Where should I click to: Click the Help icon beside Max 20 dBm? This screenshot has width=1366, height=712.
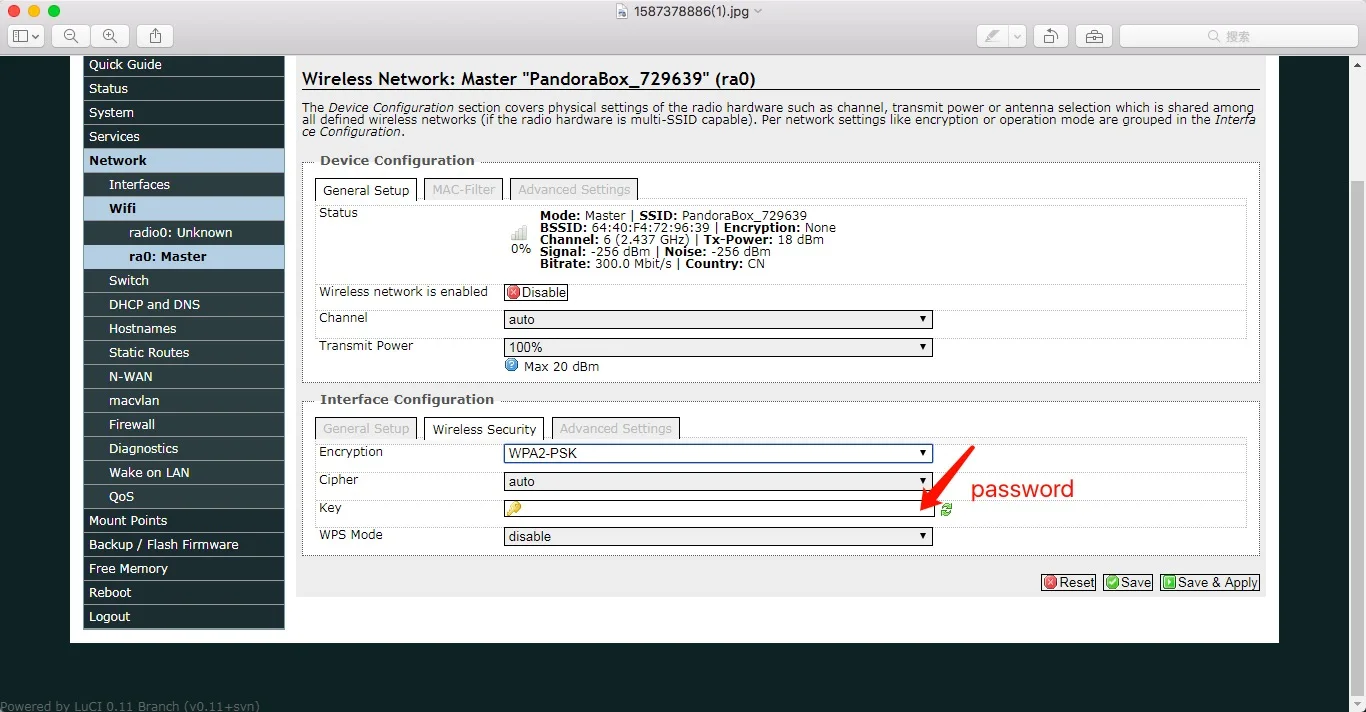[x=512, y=365]
